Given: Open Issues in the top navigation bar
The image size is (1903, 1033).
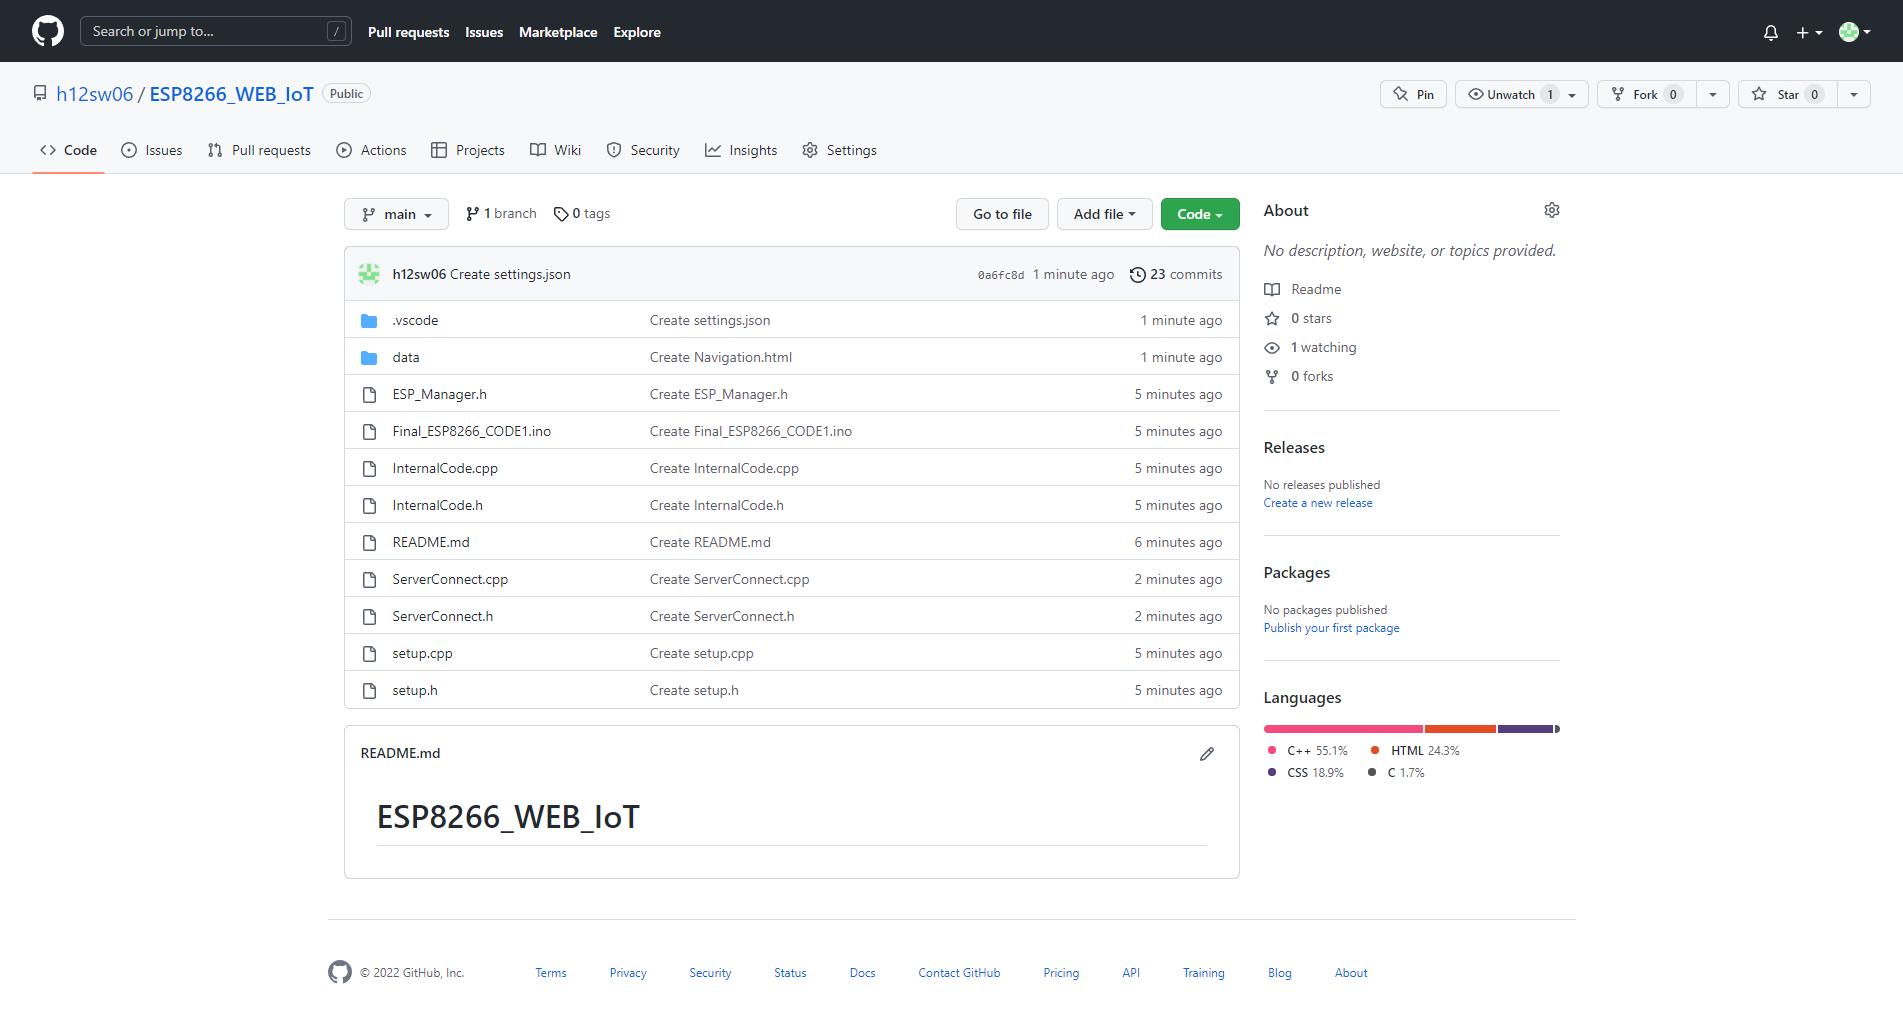Looking at the screenshot, I should pos(484,32).
